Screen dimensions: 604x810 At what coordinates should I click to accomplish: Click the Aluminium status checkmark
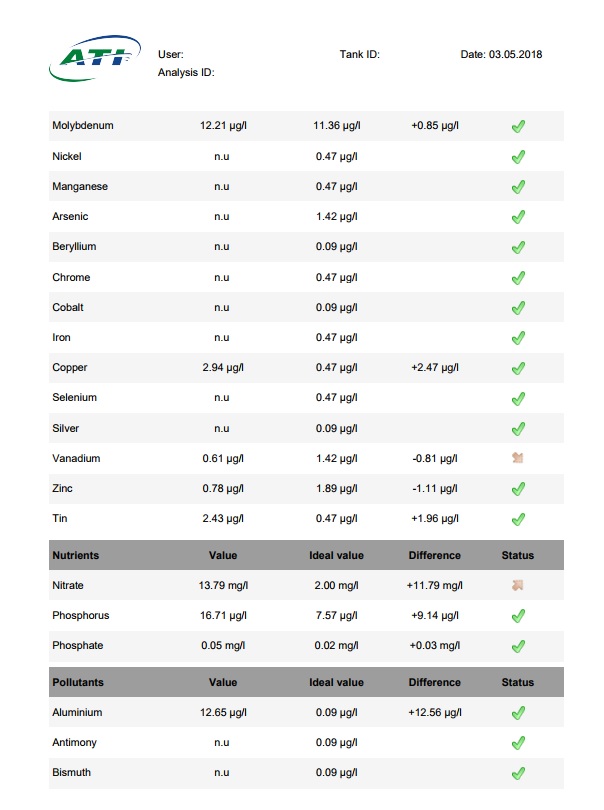click(x=518, y=713)
